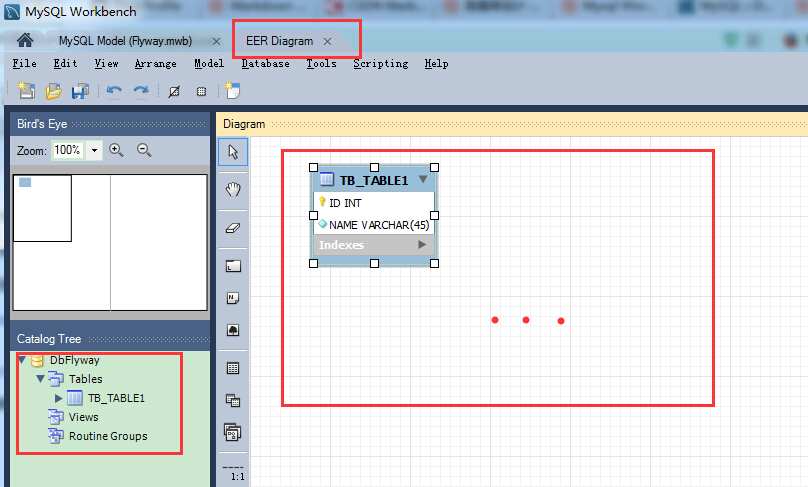808x487 pixels.
Task: Click the TB_TABLE1 title in diagram
Action: click(x=374, y=180)
